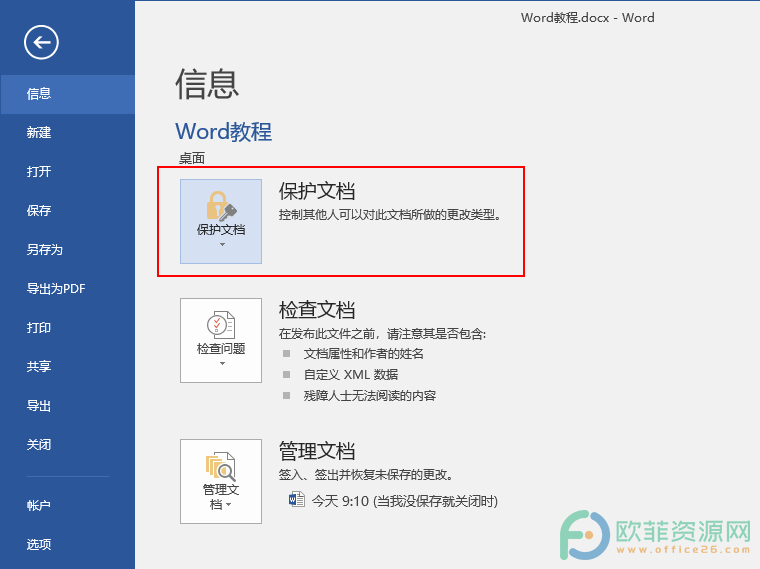Click the Protect Document lock and key icon

[221, 206]
